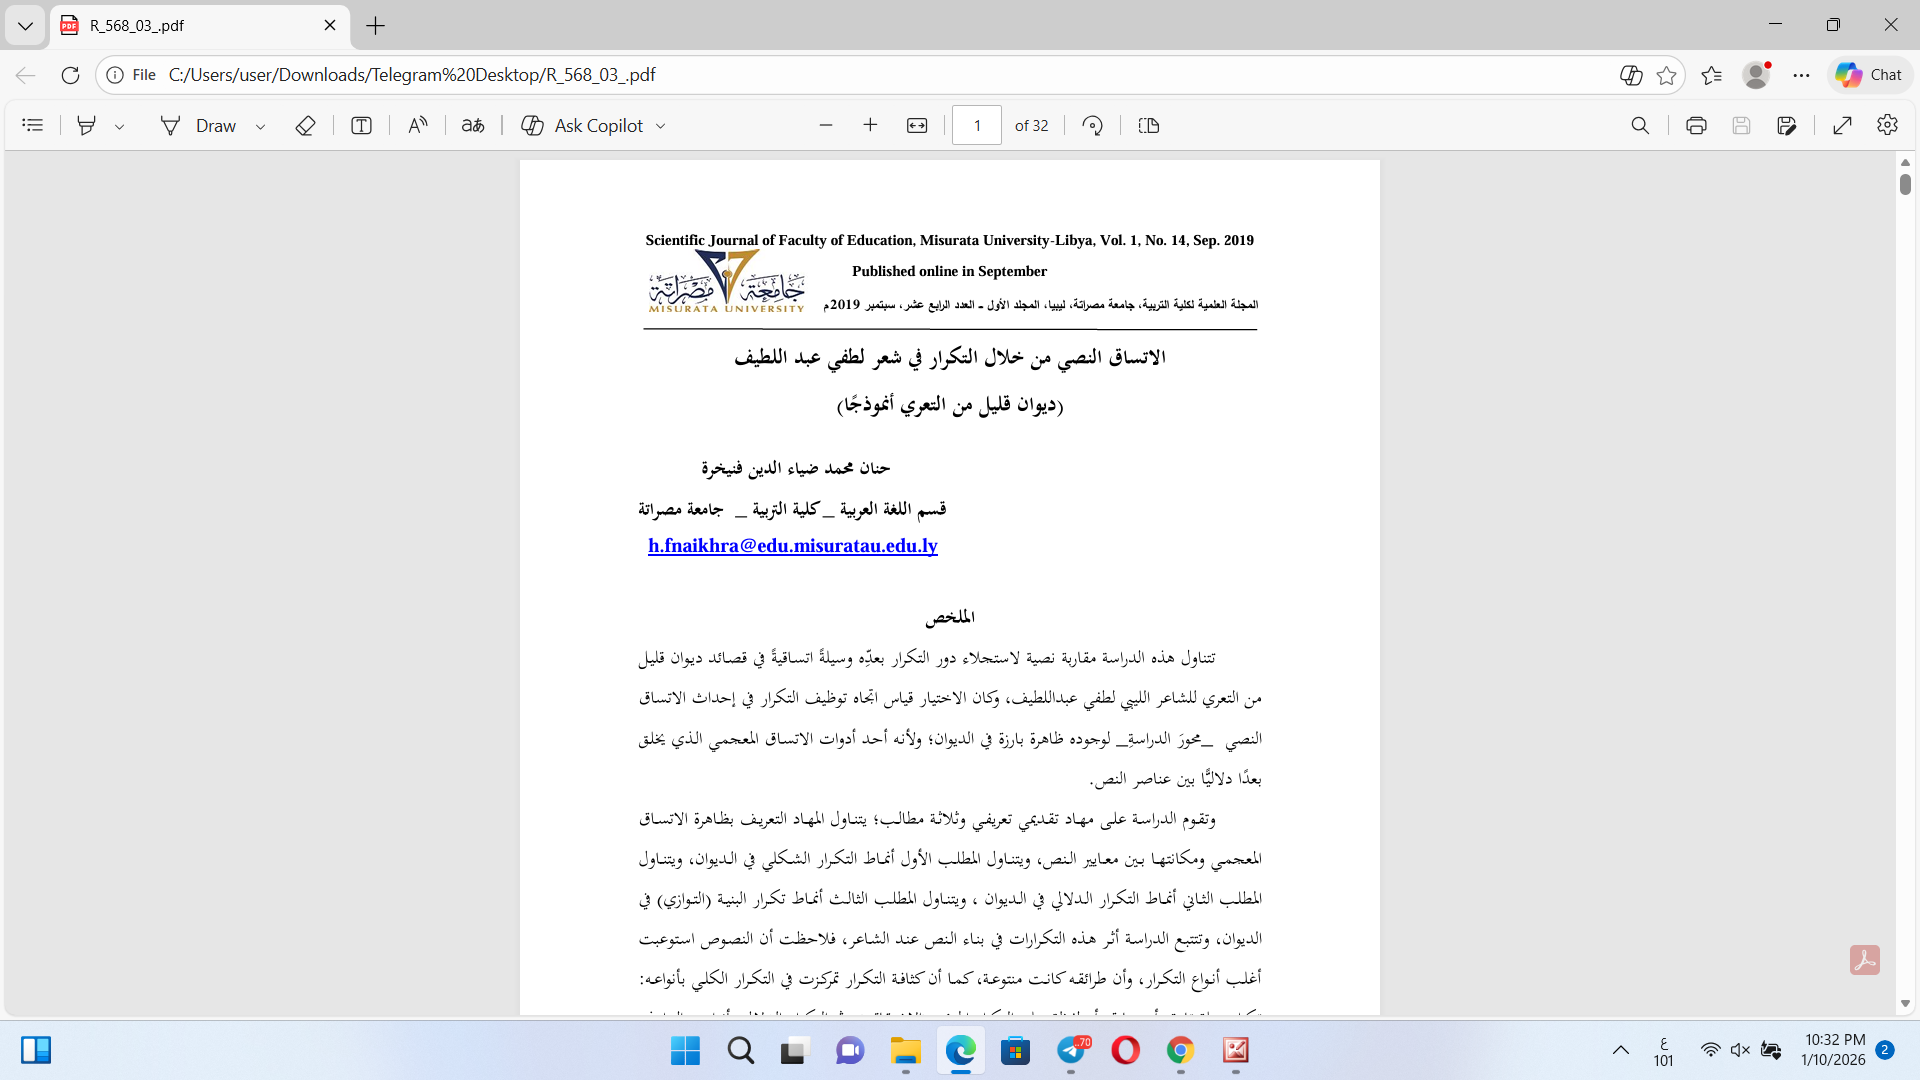Open PDF settings gear
1920x1080 pixels.
tap(1887, 125)
